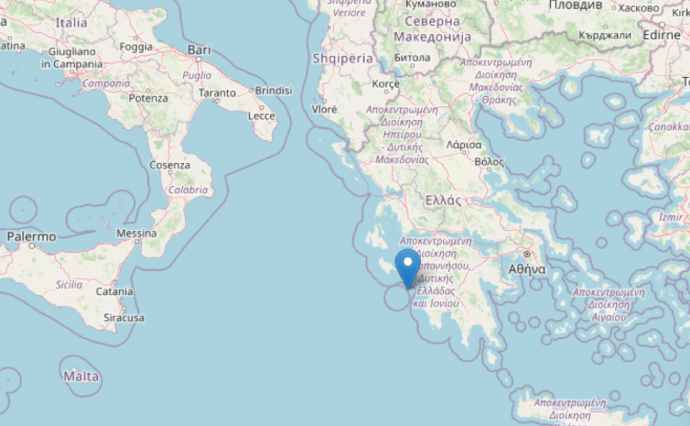Click the Bari city label
690x426 pixels.
coord(199,50)
